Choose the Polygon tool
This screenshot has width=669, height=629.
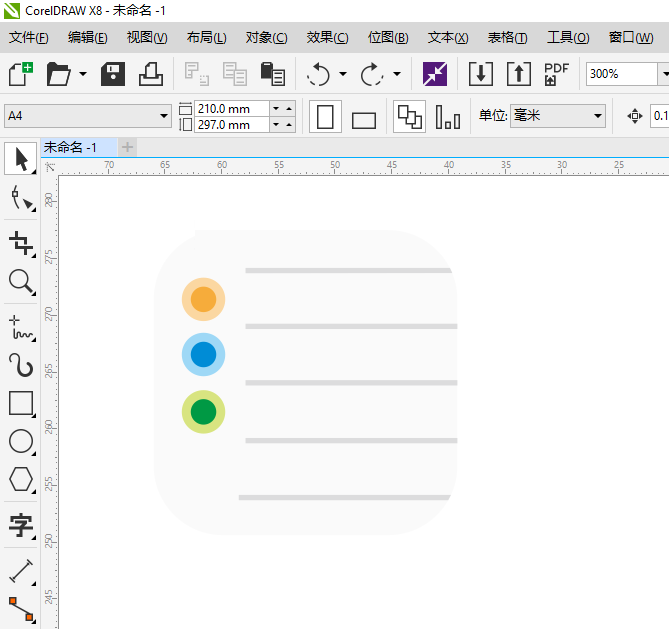21,480
